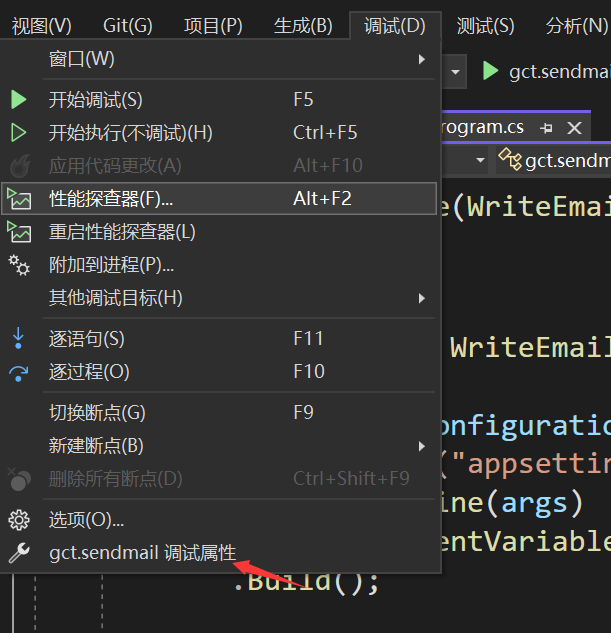
Task: Click the Step Over curved arrow icon
Action: click(x=19, y=372)
